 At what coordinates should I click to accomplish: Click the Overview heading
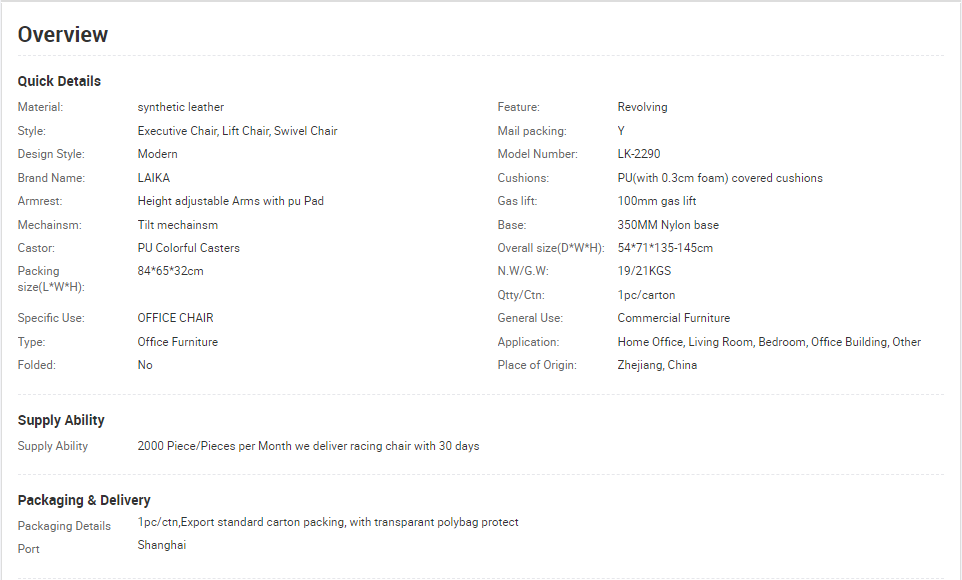tap(63, 34)
